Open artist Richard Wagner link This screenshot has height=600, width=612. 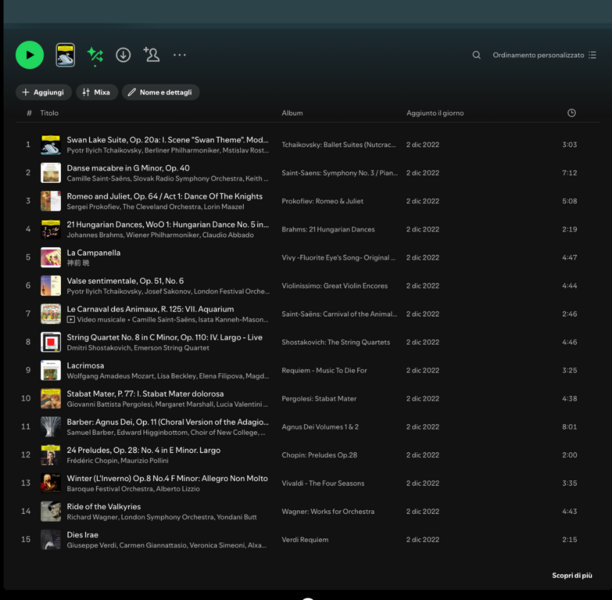tap(92, 517)
